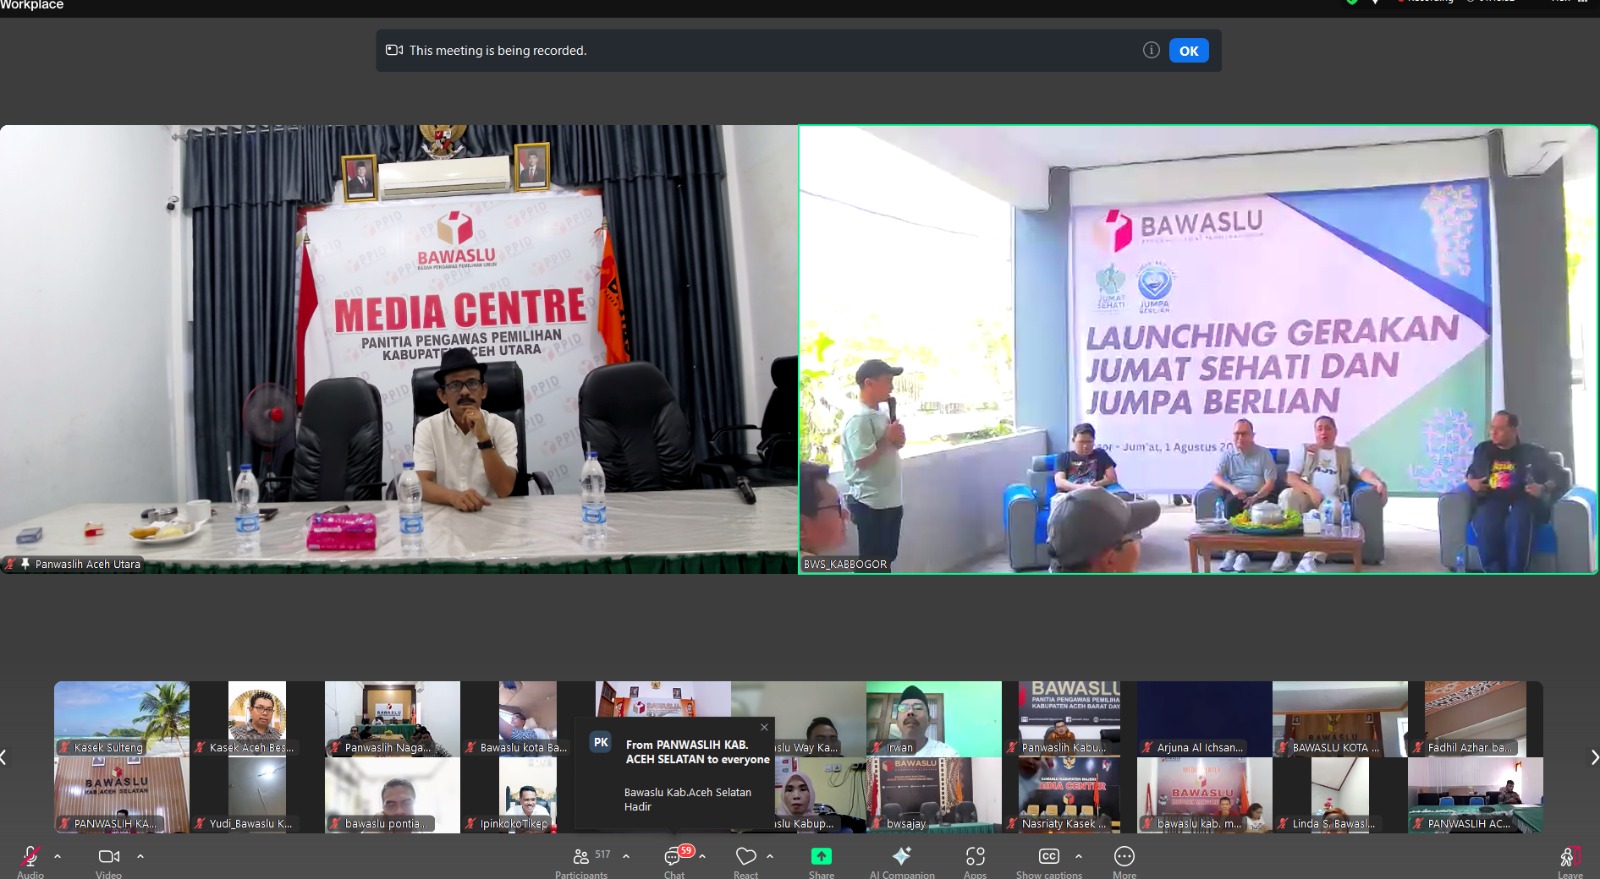Select bwsajay participant thumbnail
This screenshot has height=879, width=1600.
pos(934,795)
